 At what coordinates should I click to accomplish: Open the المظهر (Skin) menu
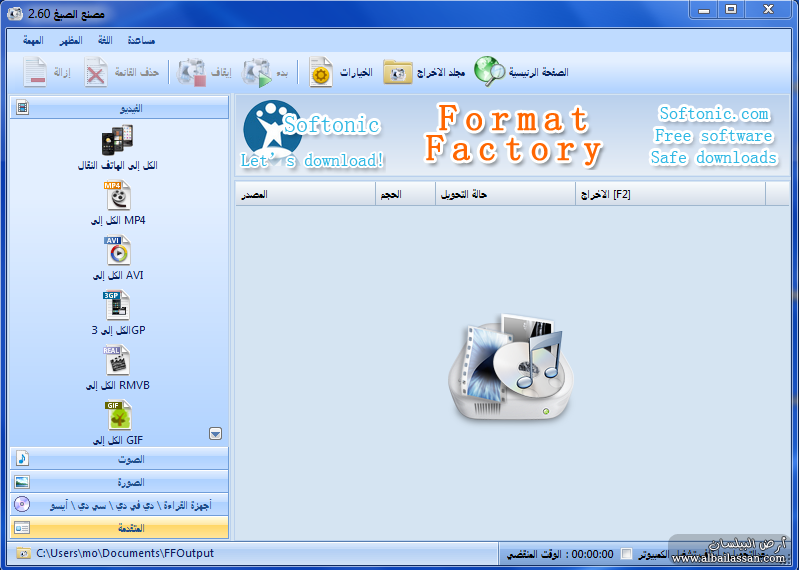tap(70, 40)
